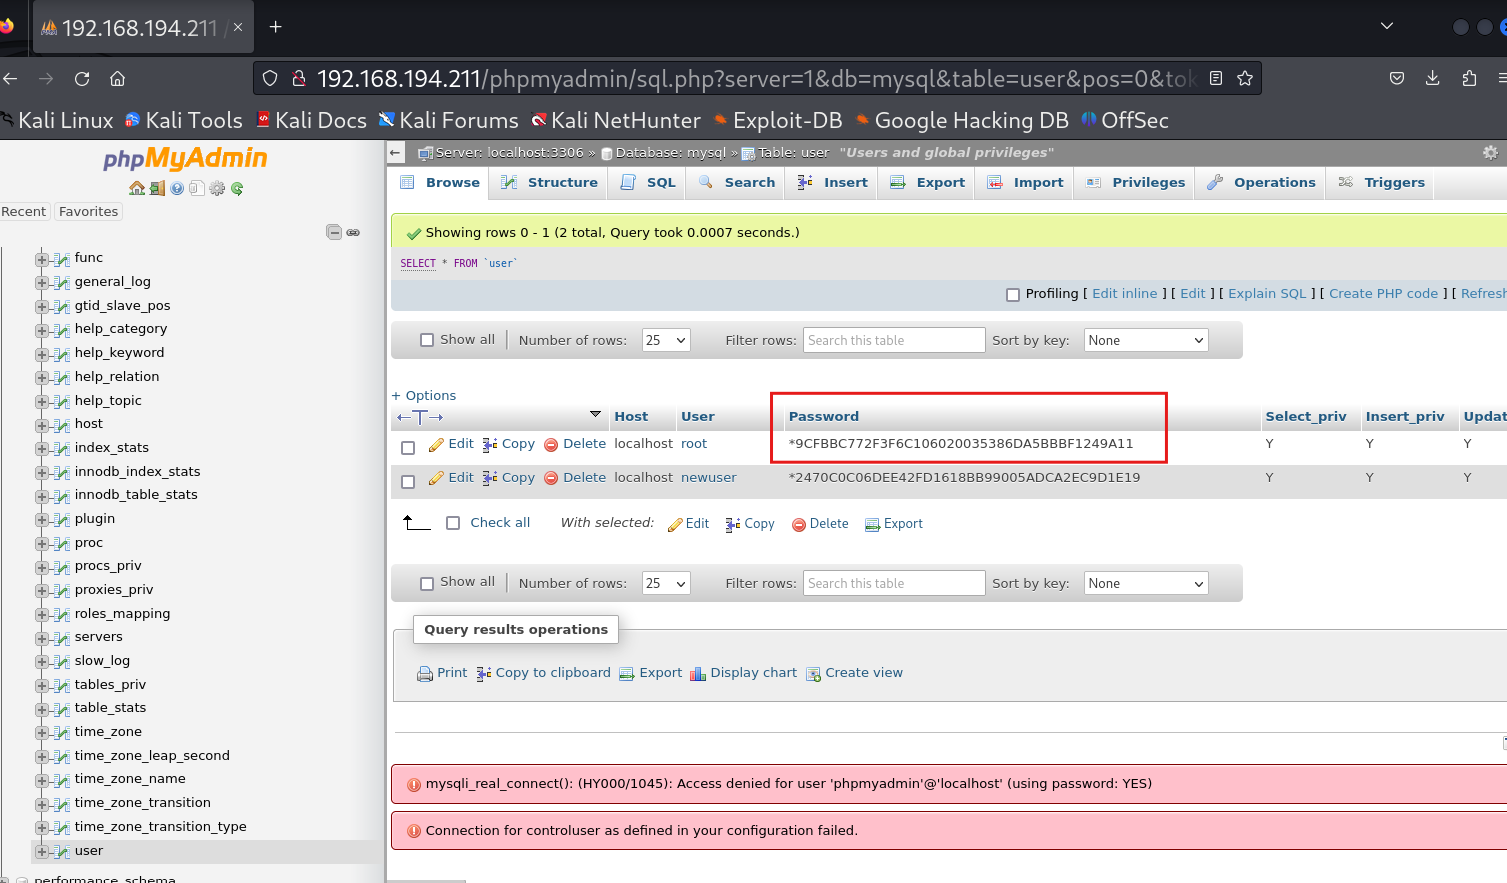Click Create PHP code link
1507x883 pixels.
coord(1383,293)
